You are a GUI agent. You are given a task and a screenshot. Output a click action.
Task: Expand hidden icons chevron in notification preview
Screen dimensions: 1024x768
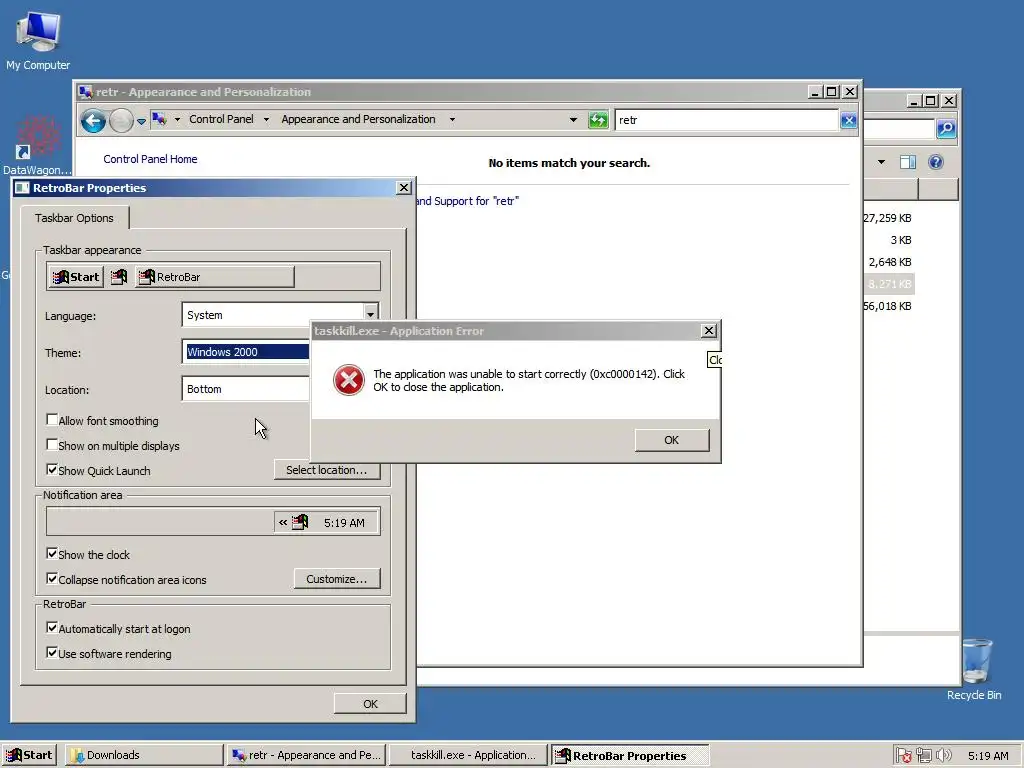point(283,522)
